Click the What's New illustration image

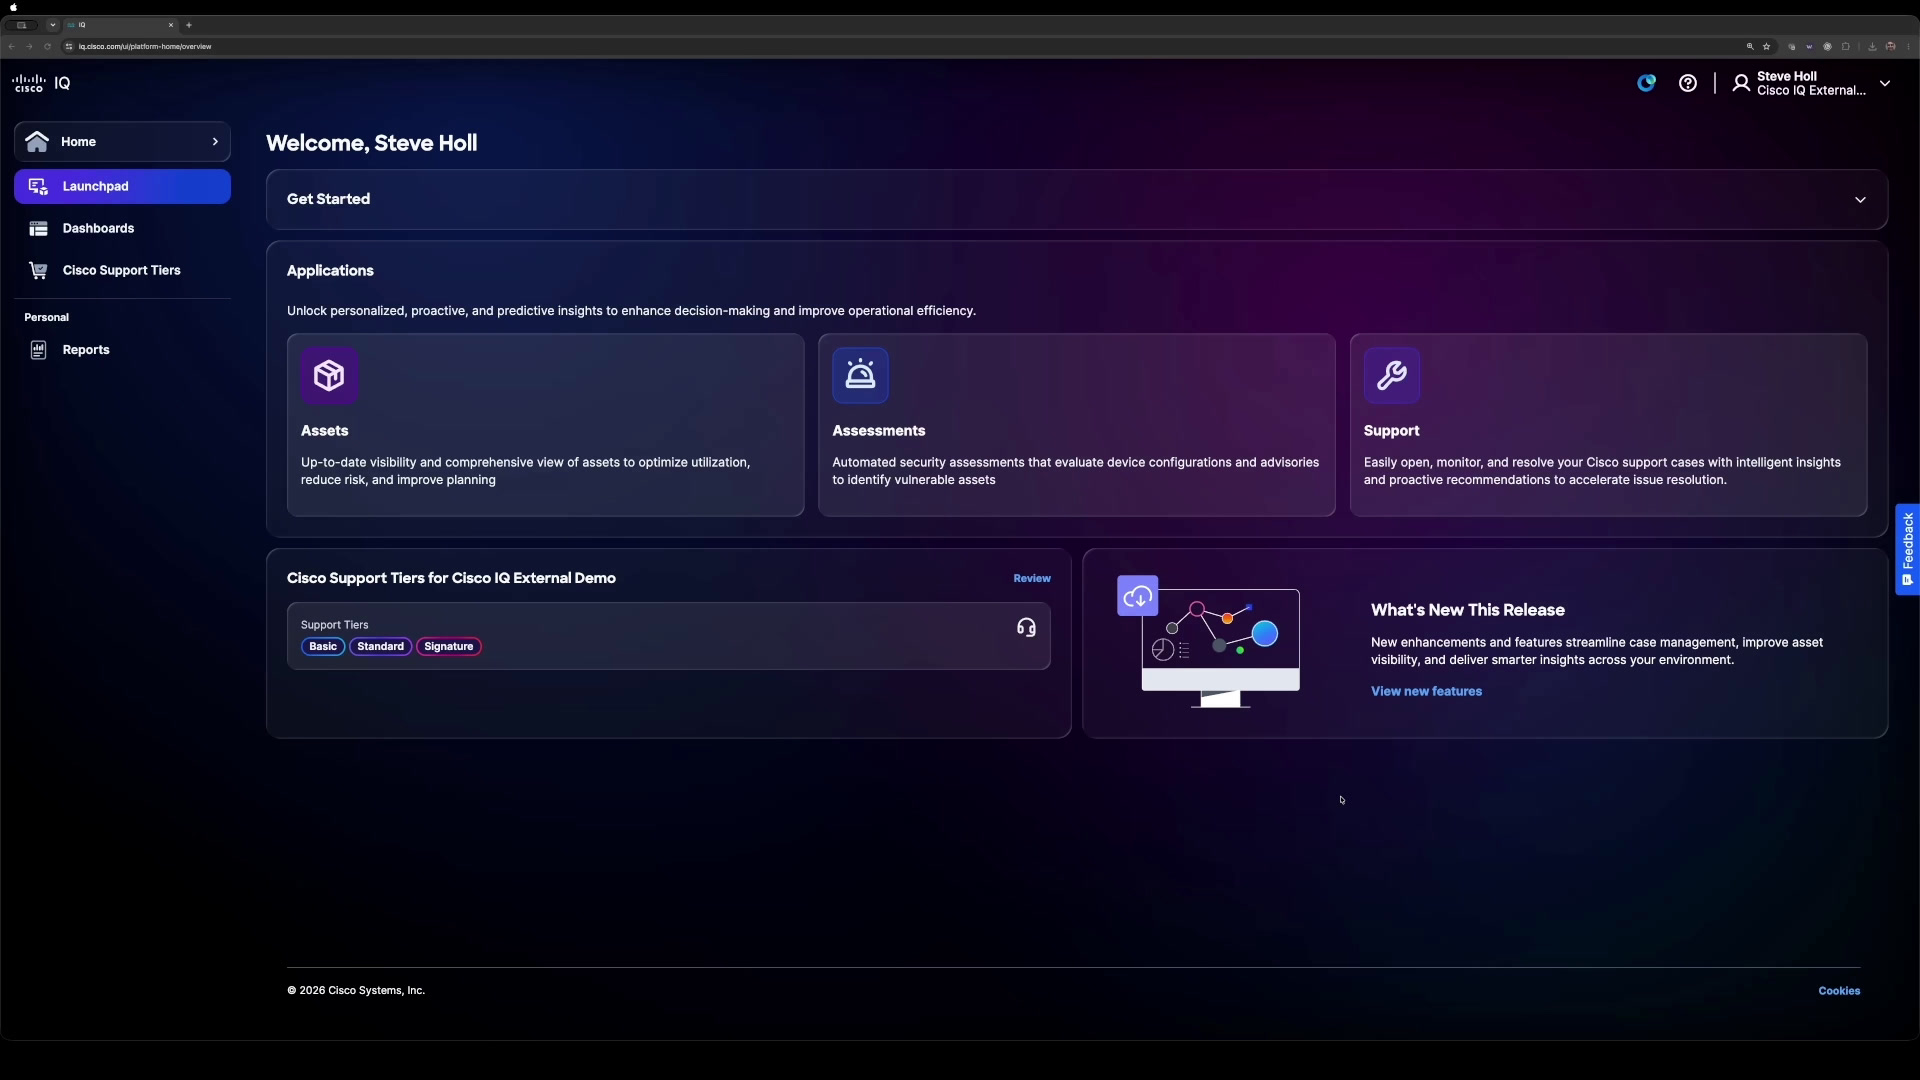(1209, 641)
